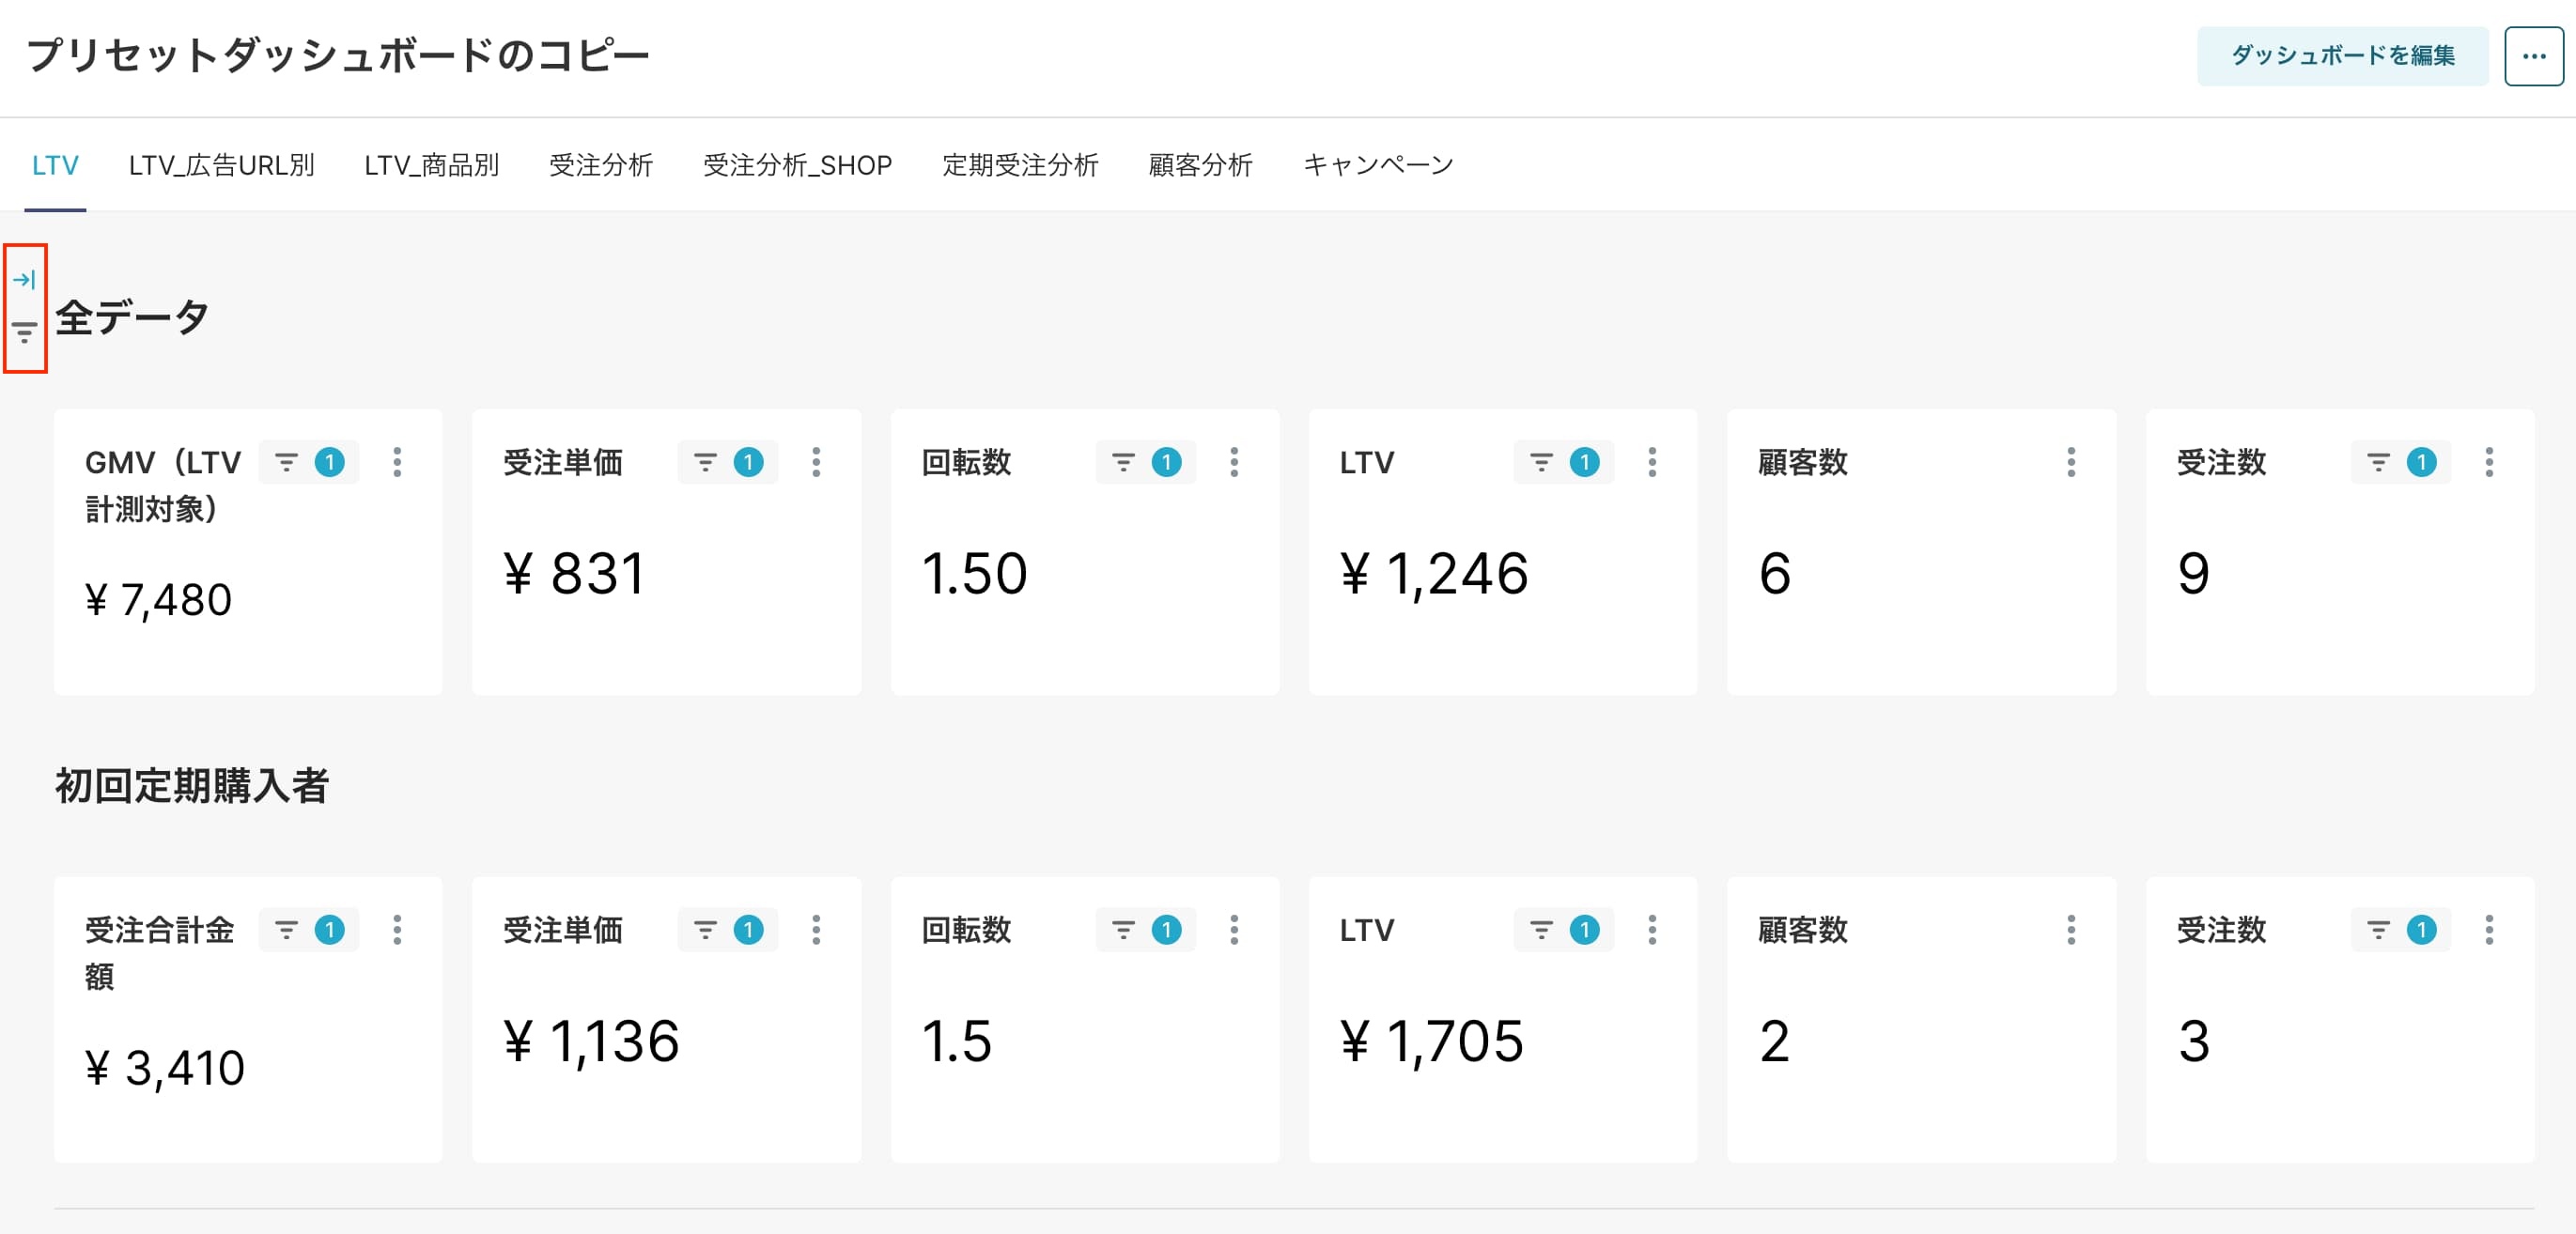Screen dimensions: 2576x1234
Task: Open filter on 受注合計金額 card
Action: (308, 930)
